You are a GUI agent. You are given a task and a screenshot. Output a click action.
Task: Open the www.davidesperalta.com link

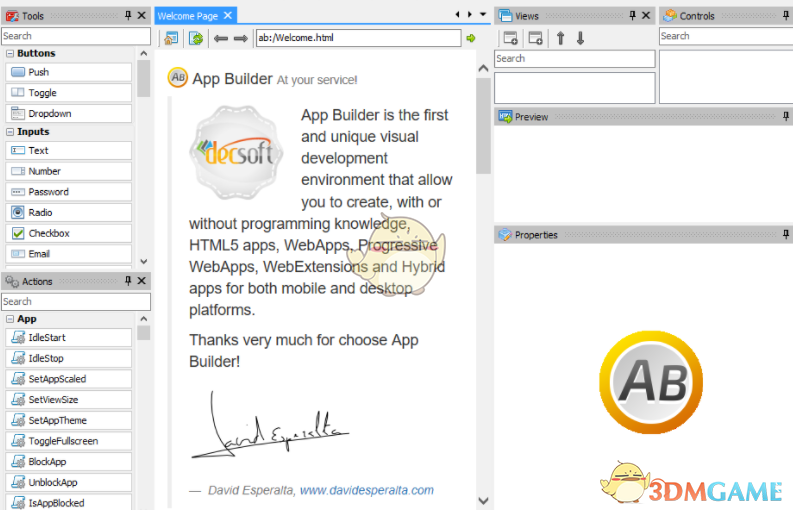(x=367, y=490)
